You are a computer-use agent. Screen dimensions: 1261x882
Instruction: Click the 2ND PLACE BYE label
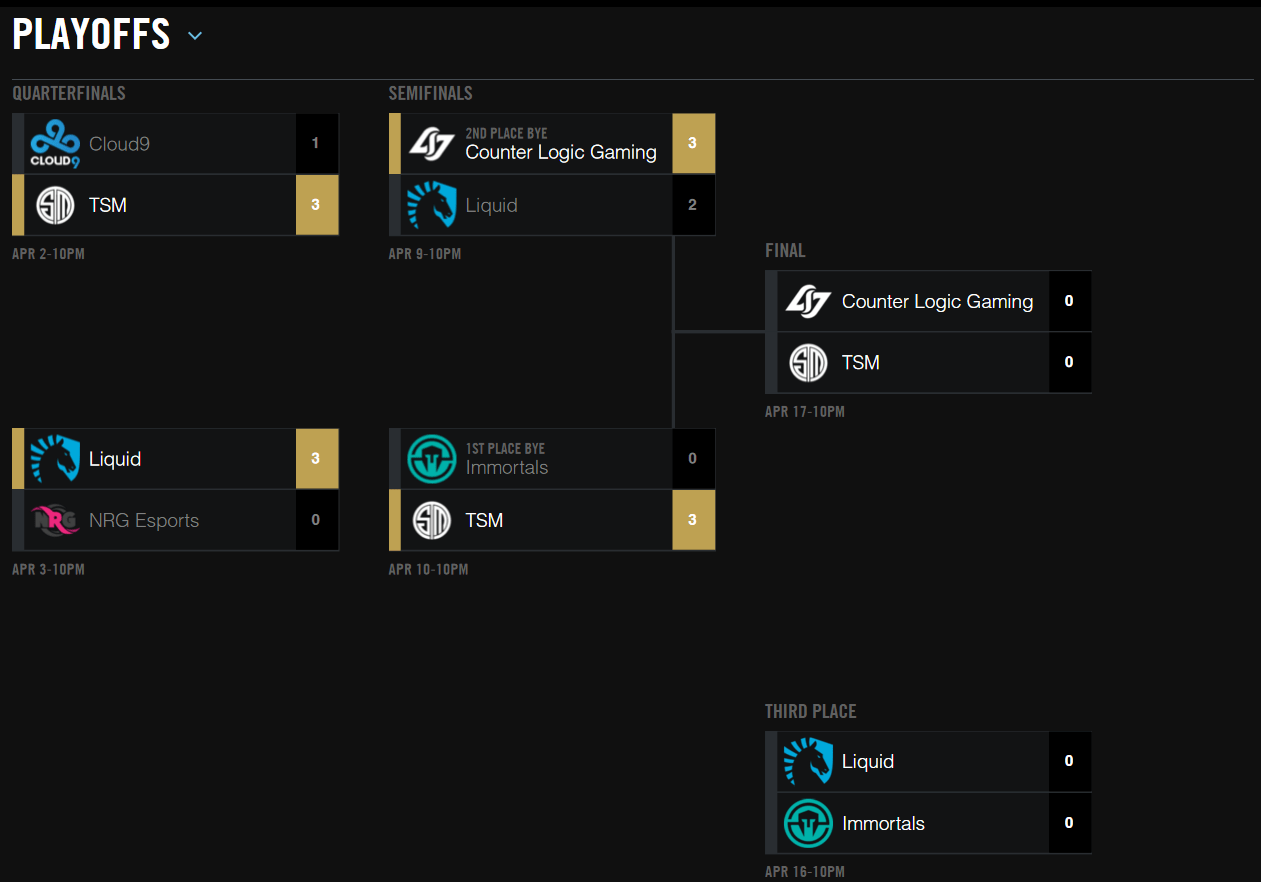tap(506, 133)
